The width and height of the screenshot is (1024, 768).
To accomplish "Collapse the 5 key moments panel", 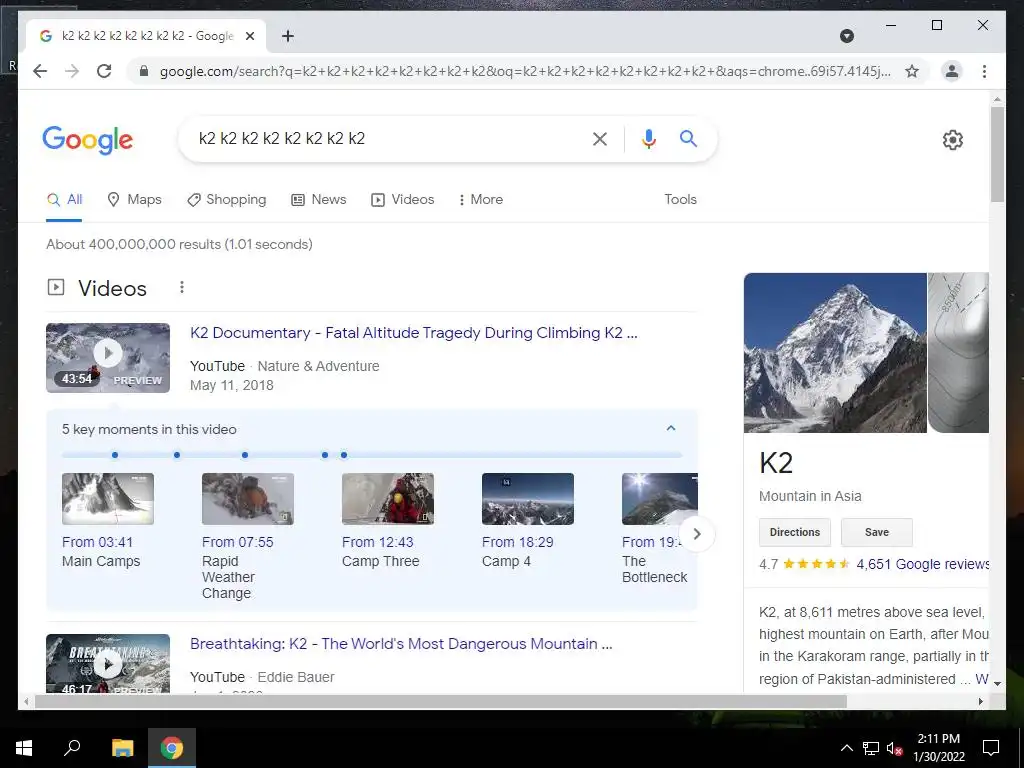I will click(x=671, y=428).
